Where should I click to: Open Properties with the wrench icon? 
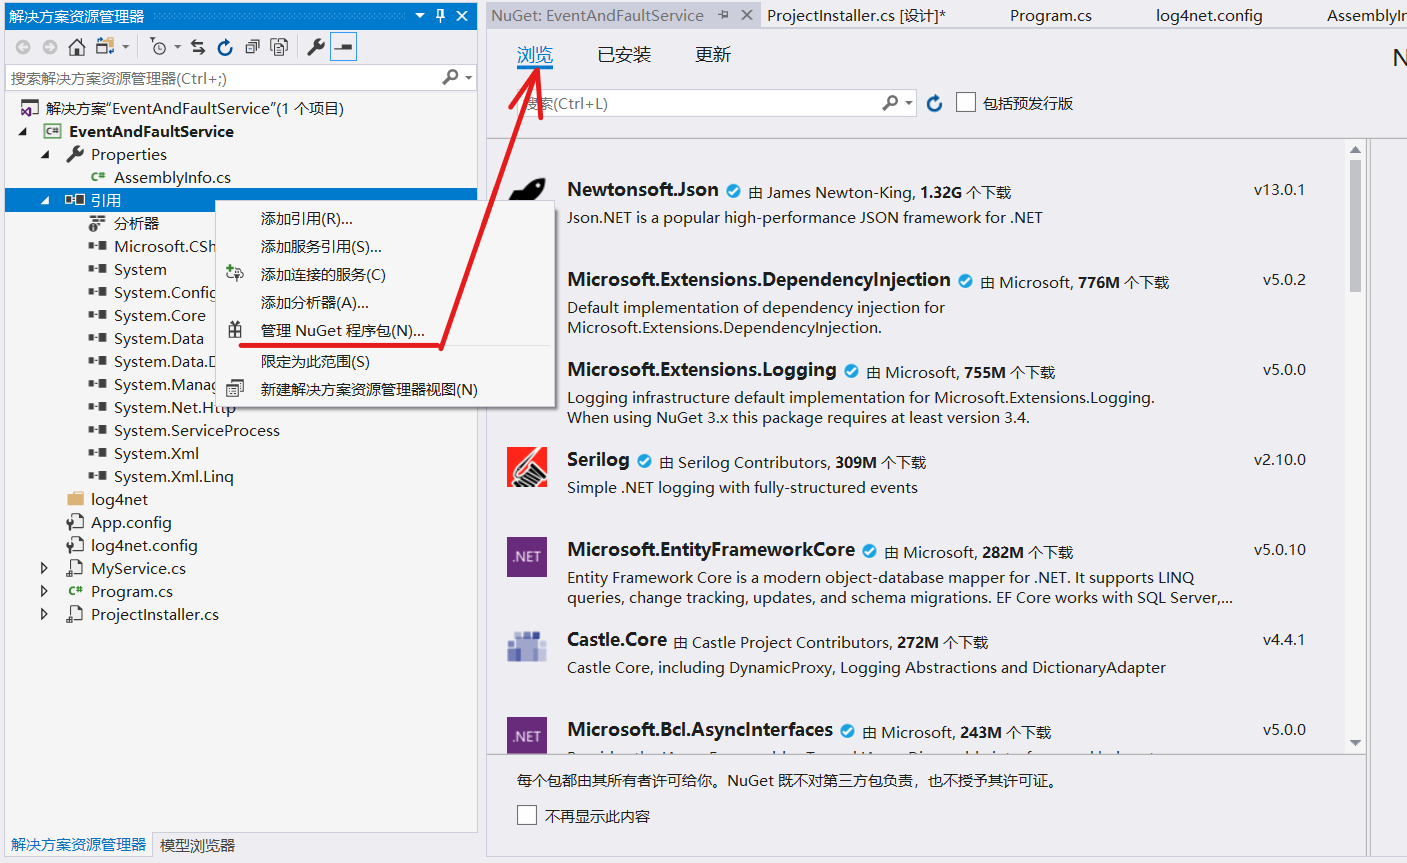pos(316,47)
